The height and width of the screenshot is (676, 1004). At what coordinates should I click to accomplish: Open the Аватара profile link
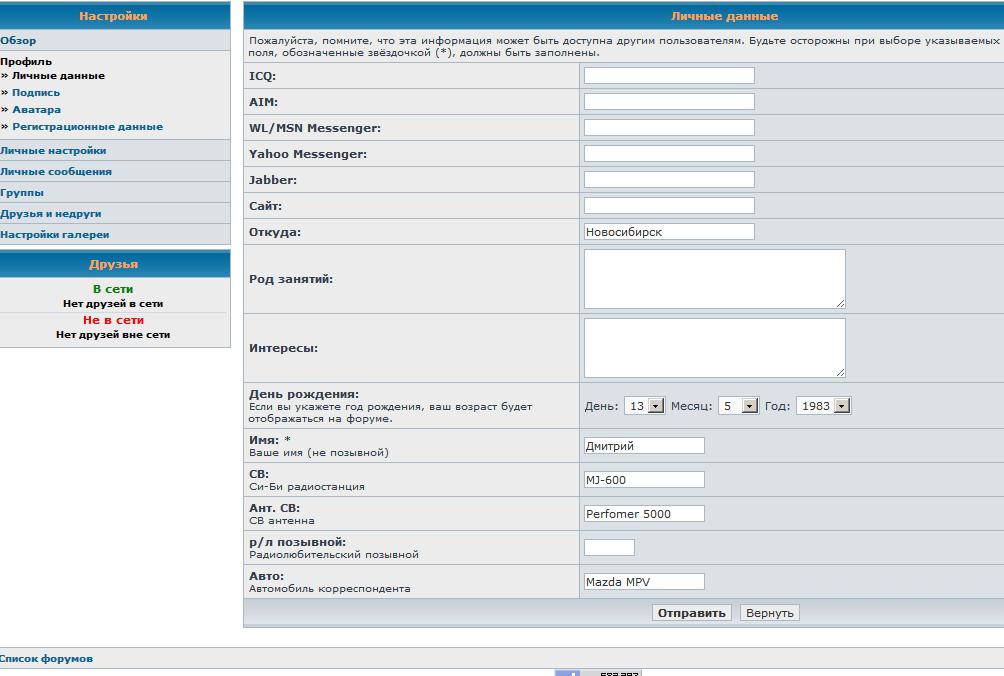tap(36, 110)
